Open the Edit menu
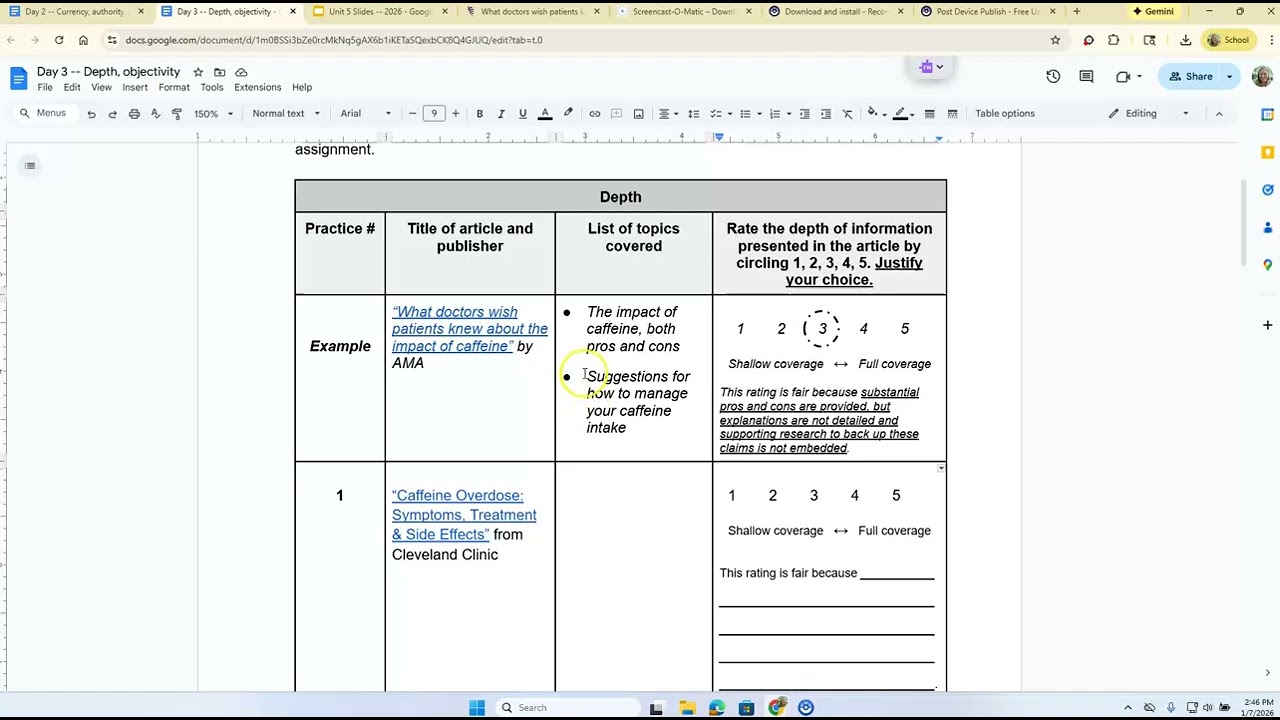1280x720 pixels. click(72, 88)
